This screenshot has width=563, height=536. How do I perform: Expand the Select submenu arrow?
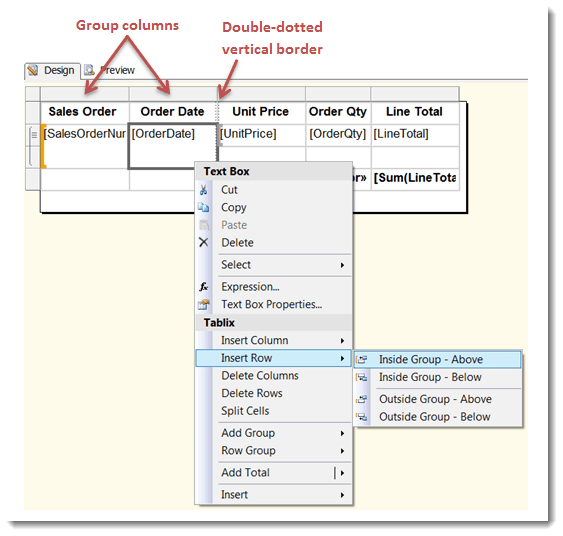(342, 265)
